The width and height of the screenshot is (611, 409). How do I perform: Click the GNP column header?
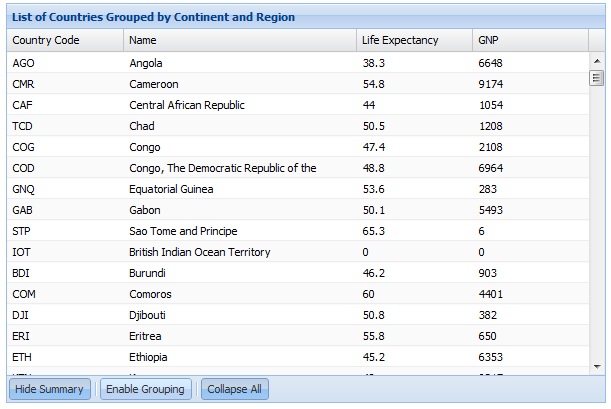530,40
